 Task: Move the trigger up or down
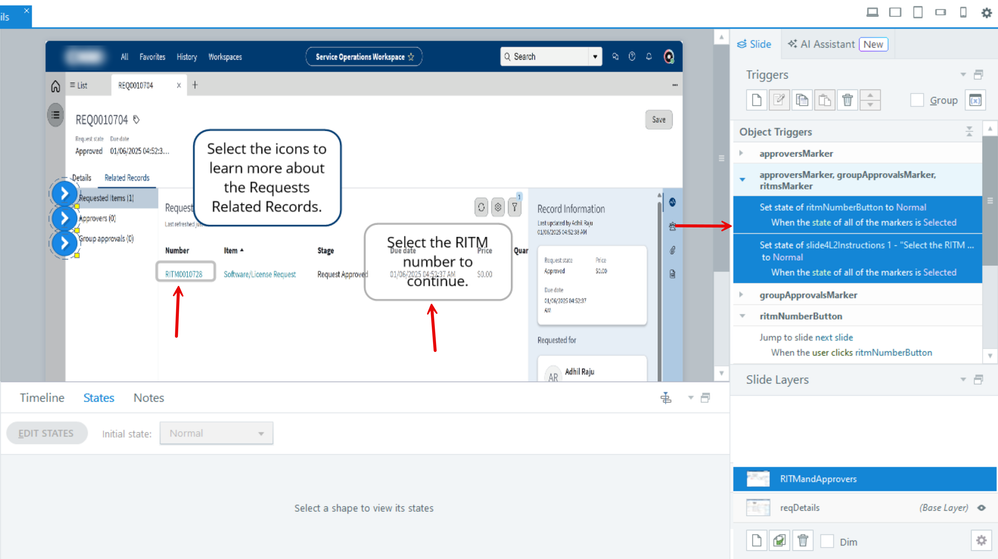(870, 100)
